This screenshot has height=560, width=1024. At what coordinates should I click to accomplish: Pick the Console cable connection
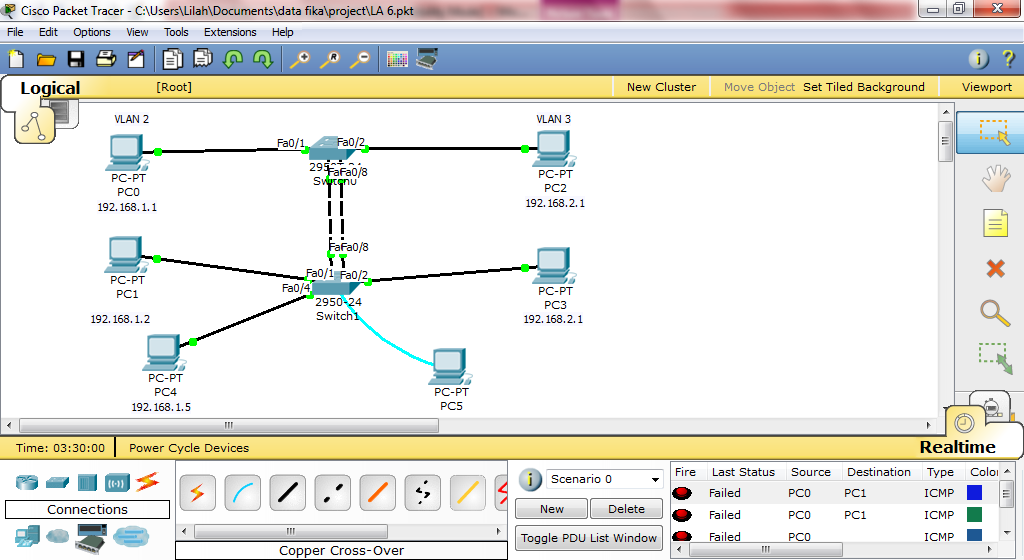pyautogui.click(x=242, y=493)
